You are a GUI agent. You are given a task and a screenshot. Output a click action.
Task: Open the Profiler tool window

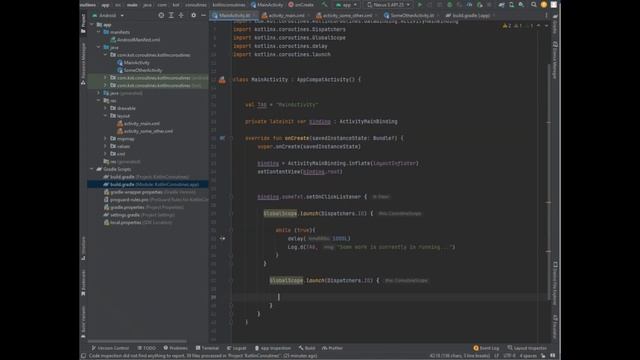tap(332, 348)
